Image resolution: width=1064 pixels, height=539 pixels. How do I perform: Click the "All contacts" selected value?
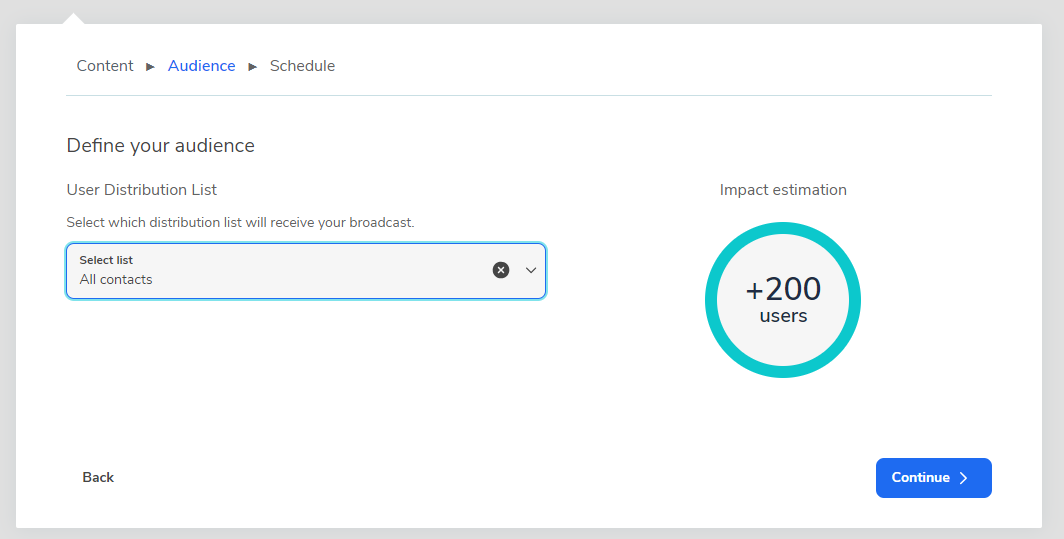click(x=116, y=280)
